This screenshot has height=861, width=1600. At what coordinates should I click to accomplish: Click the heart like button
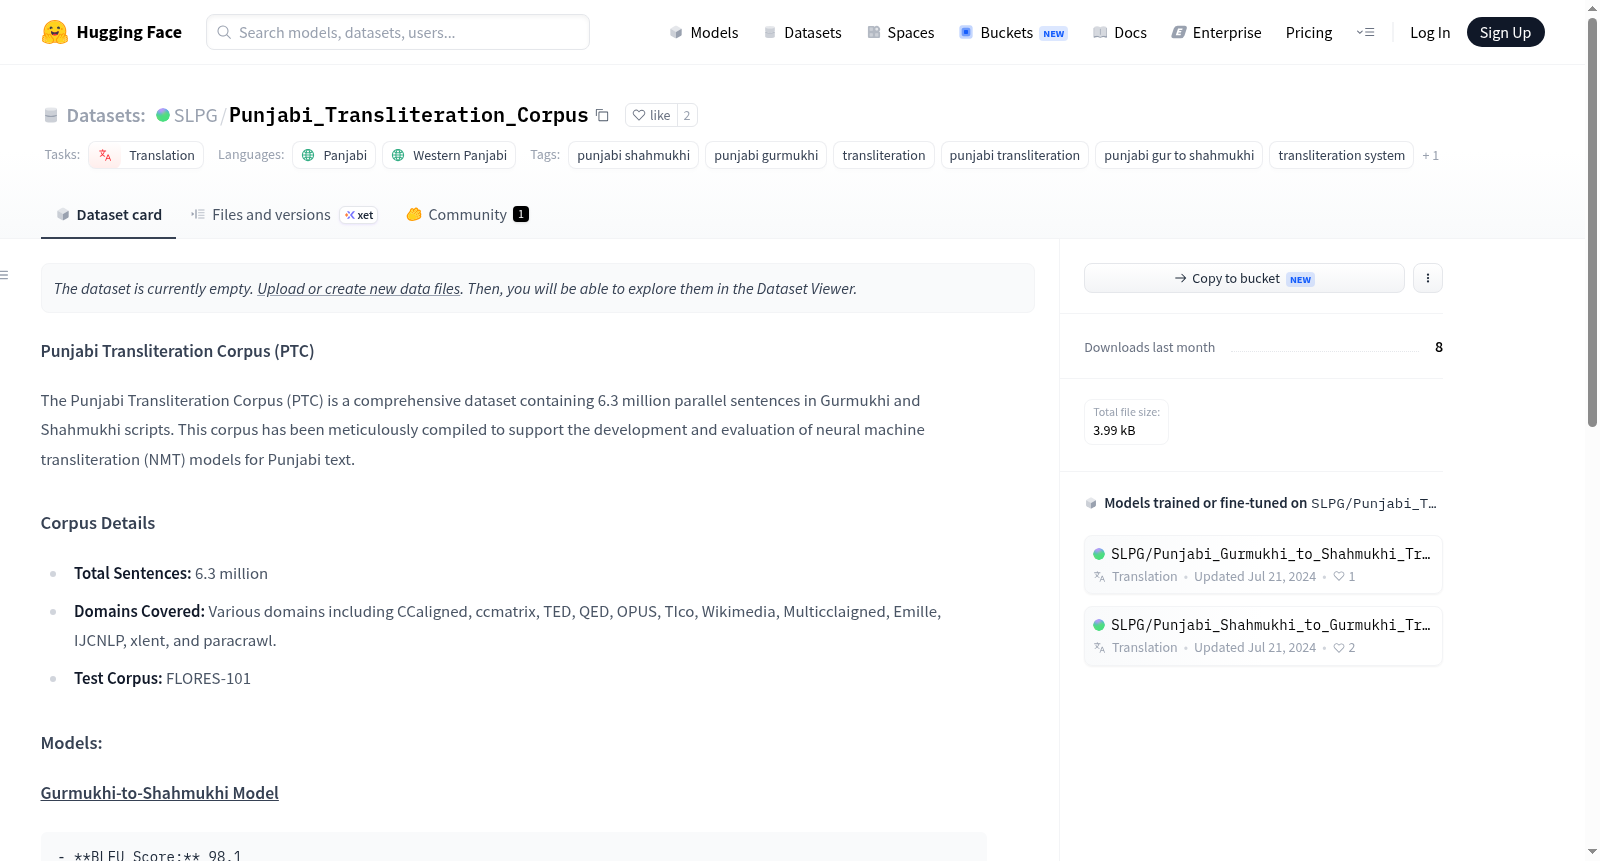(x=651, y=115)
